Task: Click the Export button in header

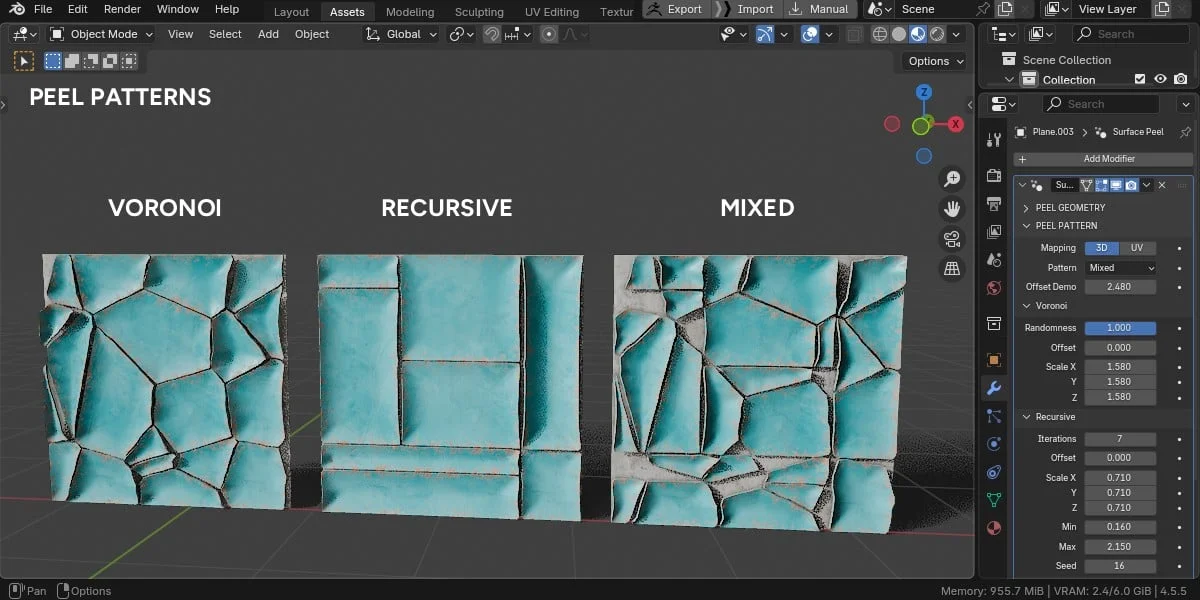Action: pyautogui.click(x=683, y=8)
